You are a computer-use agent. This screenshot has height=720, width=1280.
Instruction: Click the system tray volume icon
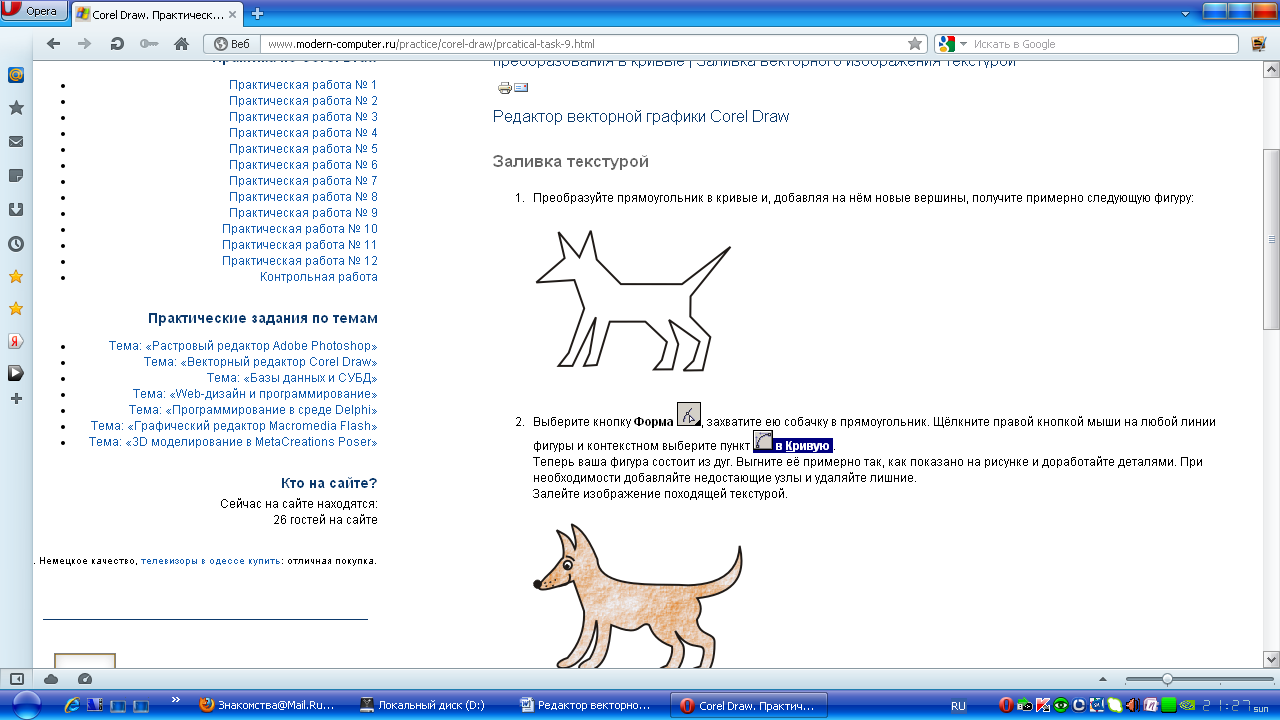[x=1132, y=705]
